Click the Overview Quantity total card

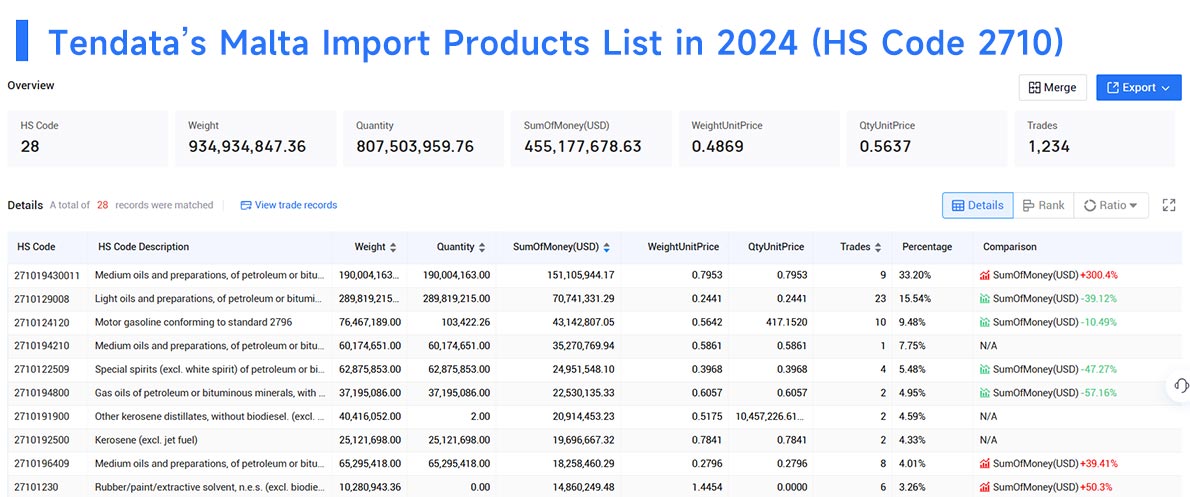423,139
